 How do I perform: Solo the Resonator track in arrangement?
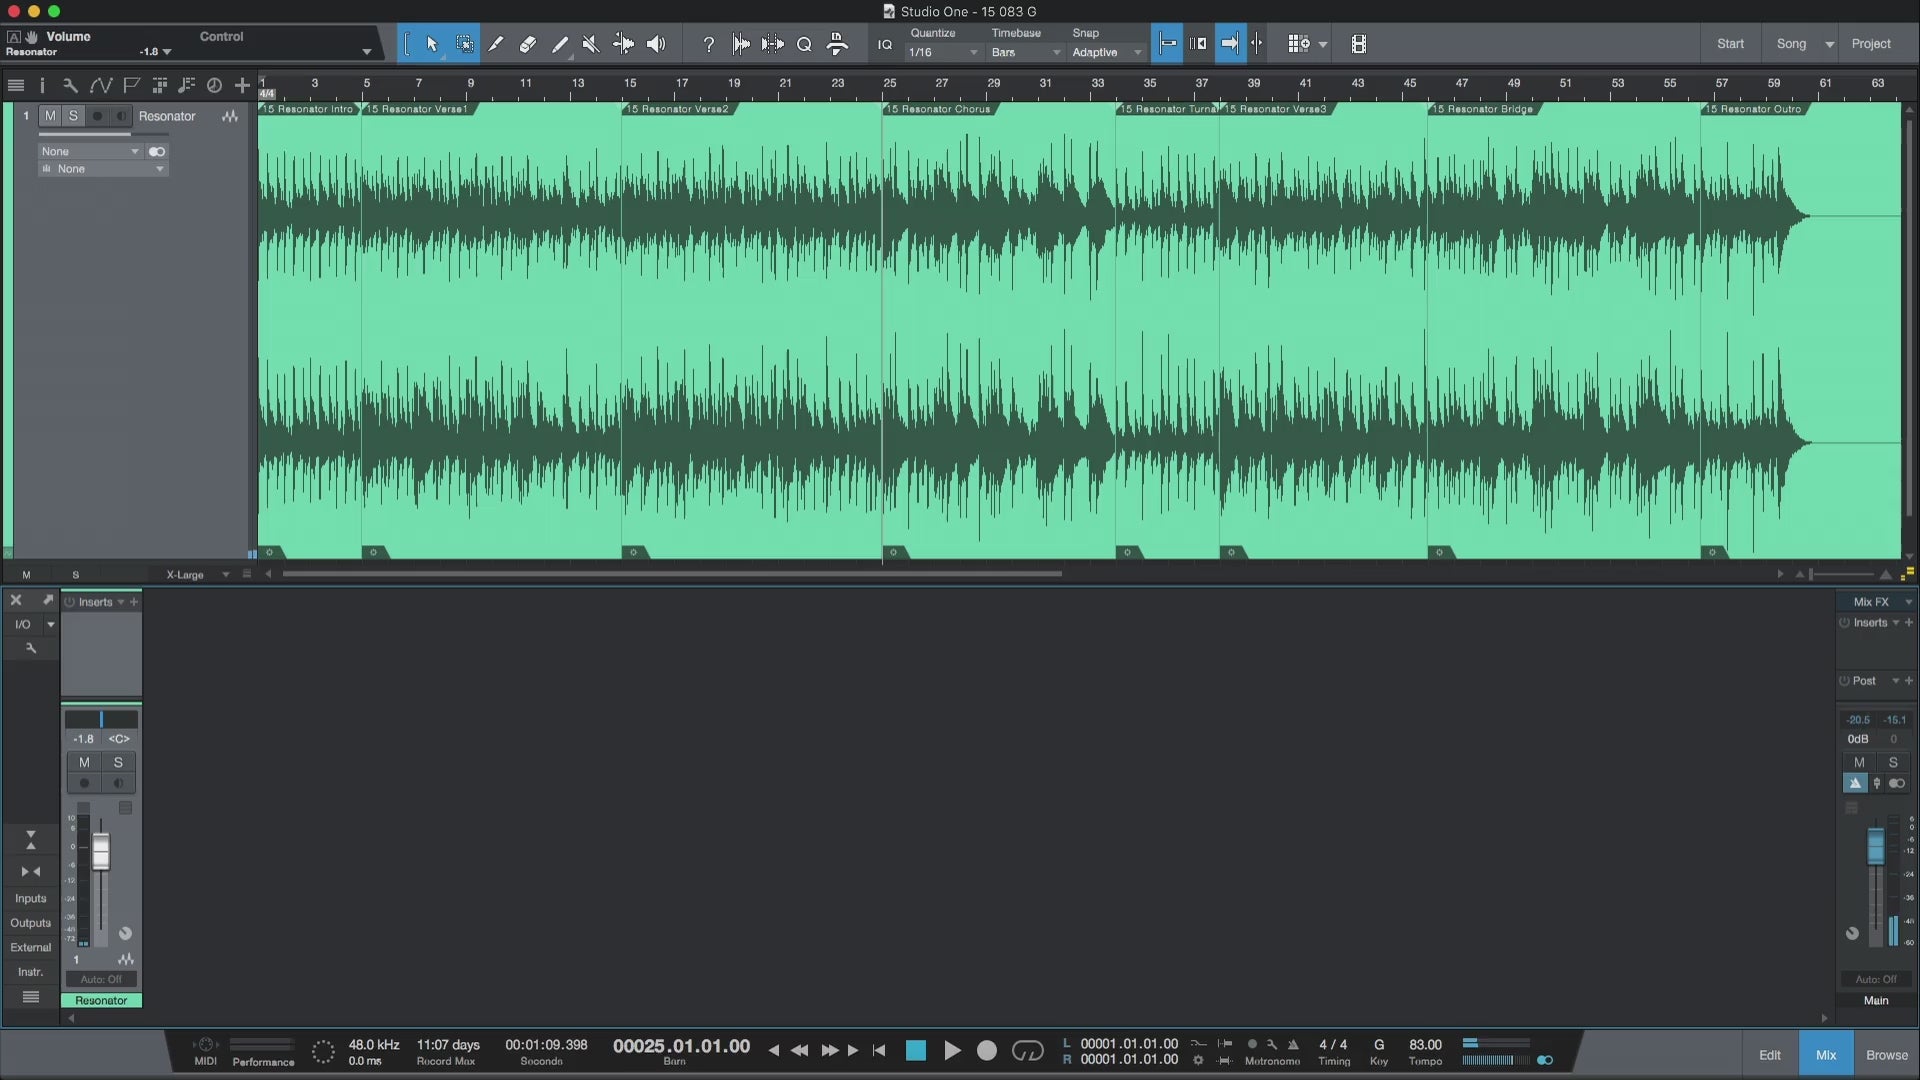(x=73, y=116)
